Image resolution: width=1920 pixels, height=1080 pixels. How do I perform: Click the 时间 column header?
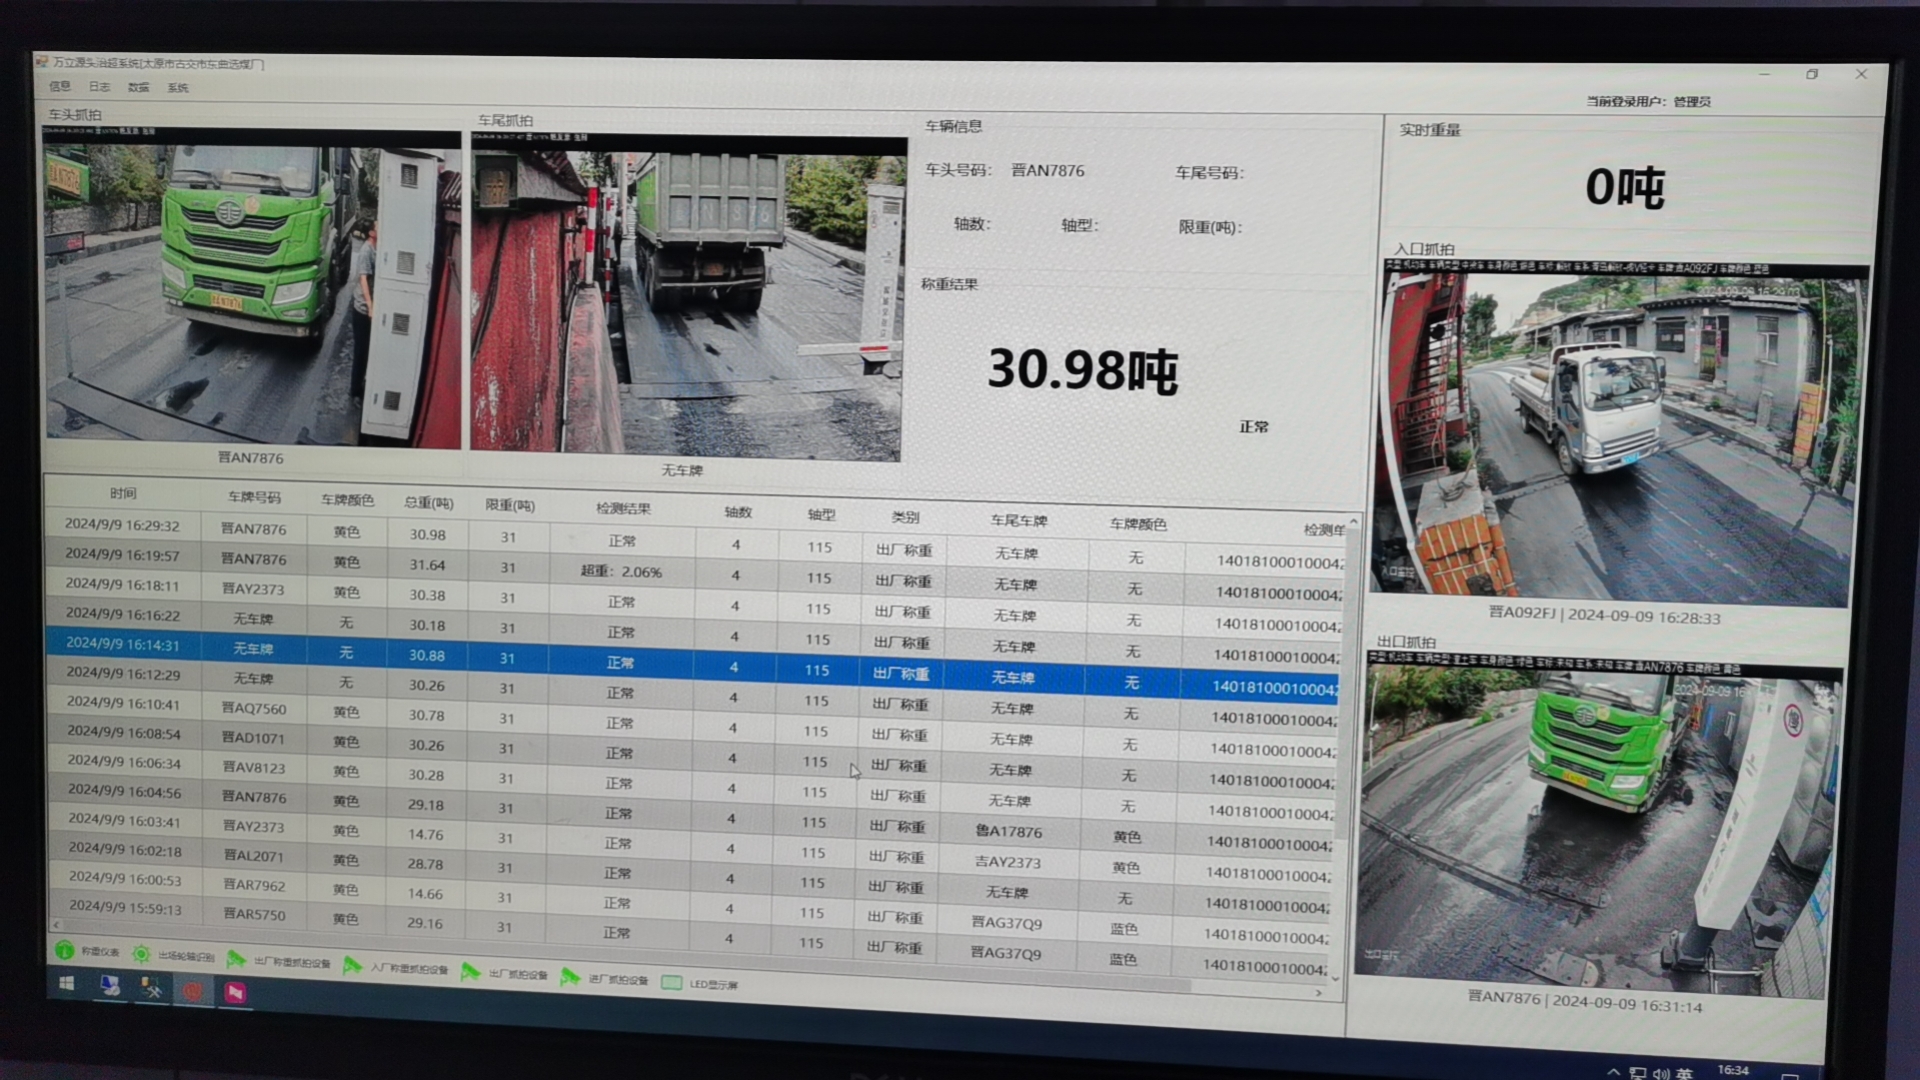coord(123,494)
